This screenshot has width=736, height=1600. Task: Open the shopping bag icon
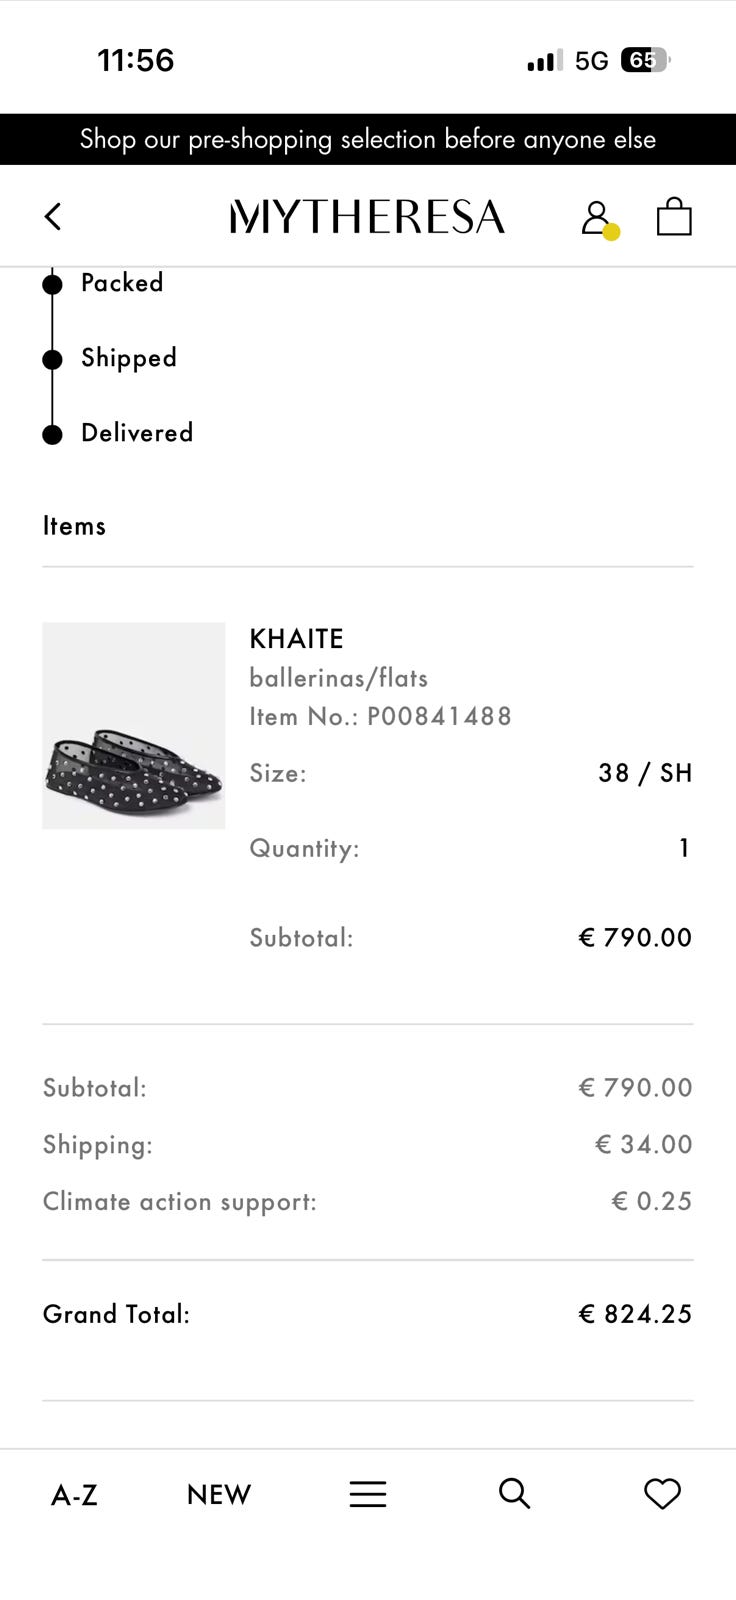pyautogui.click(x=674, y=216)
